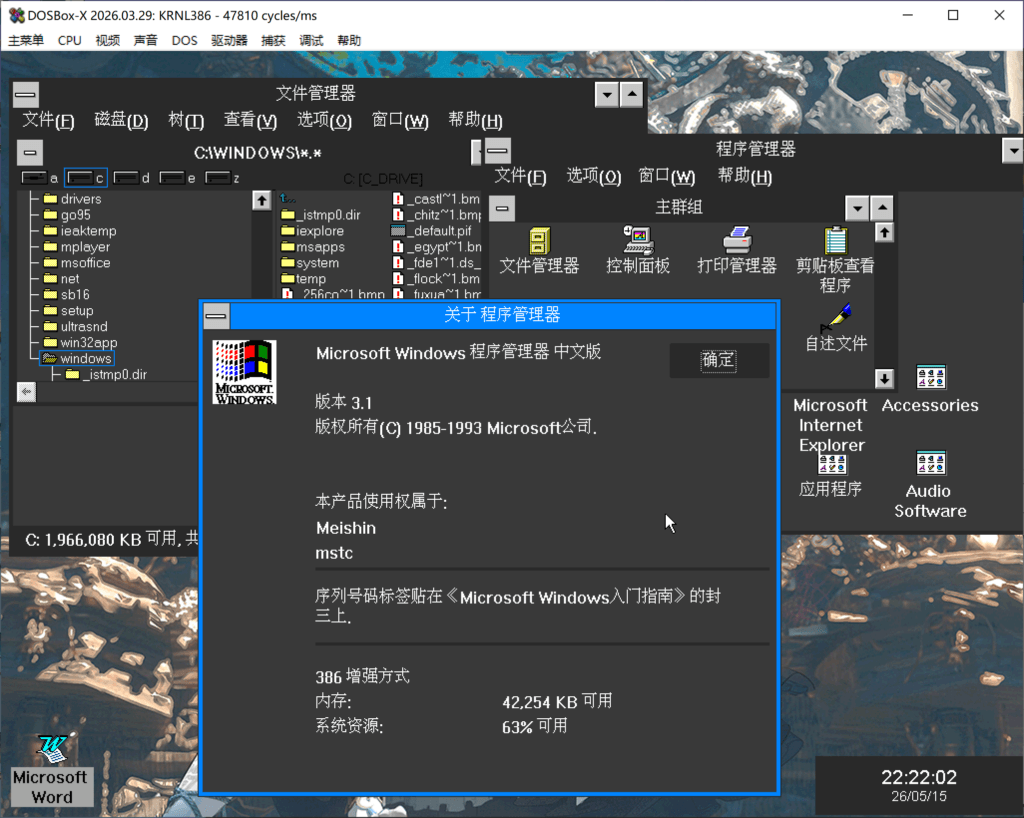Select the sb16 folder in tree
This screenshot has height=818, width=1024.
click(67, 294)
